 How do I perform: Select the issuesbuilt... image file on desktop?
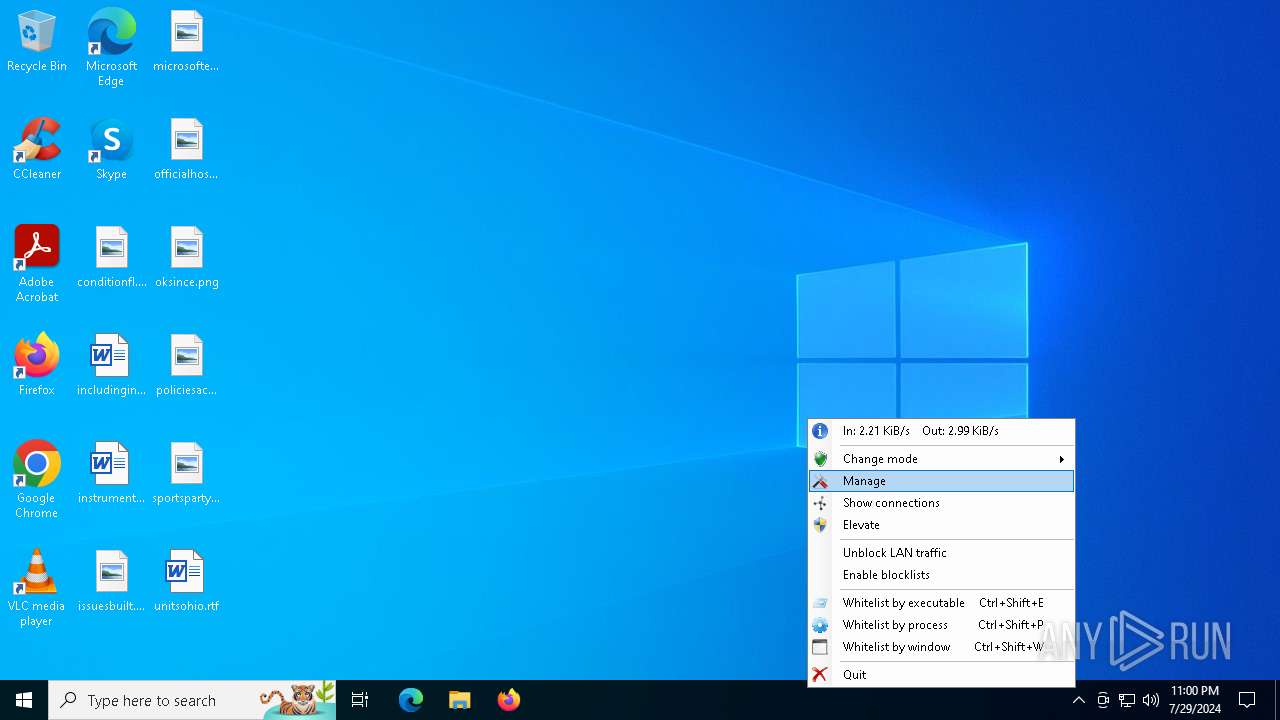[111, 582]
